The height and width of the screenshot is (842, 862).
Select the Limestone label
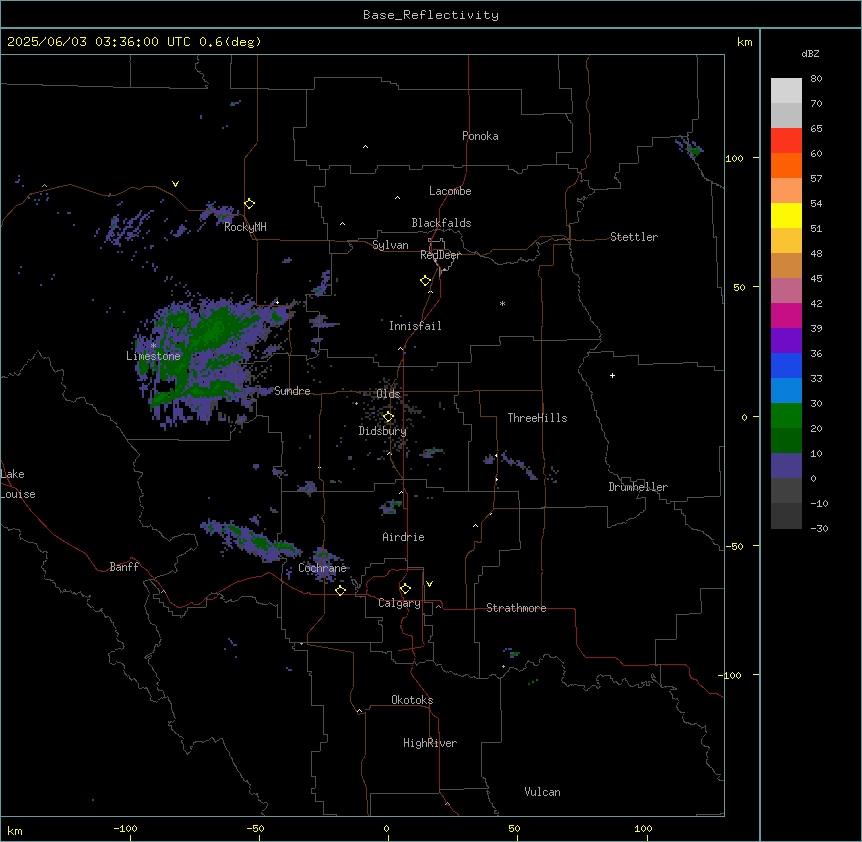pos(153,356)
